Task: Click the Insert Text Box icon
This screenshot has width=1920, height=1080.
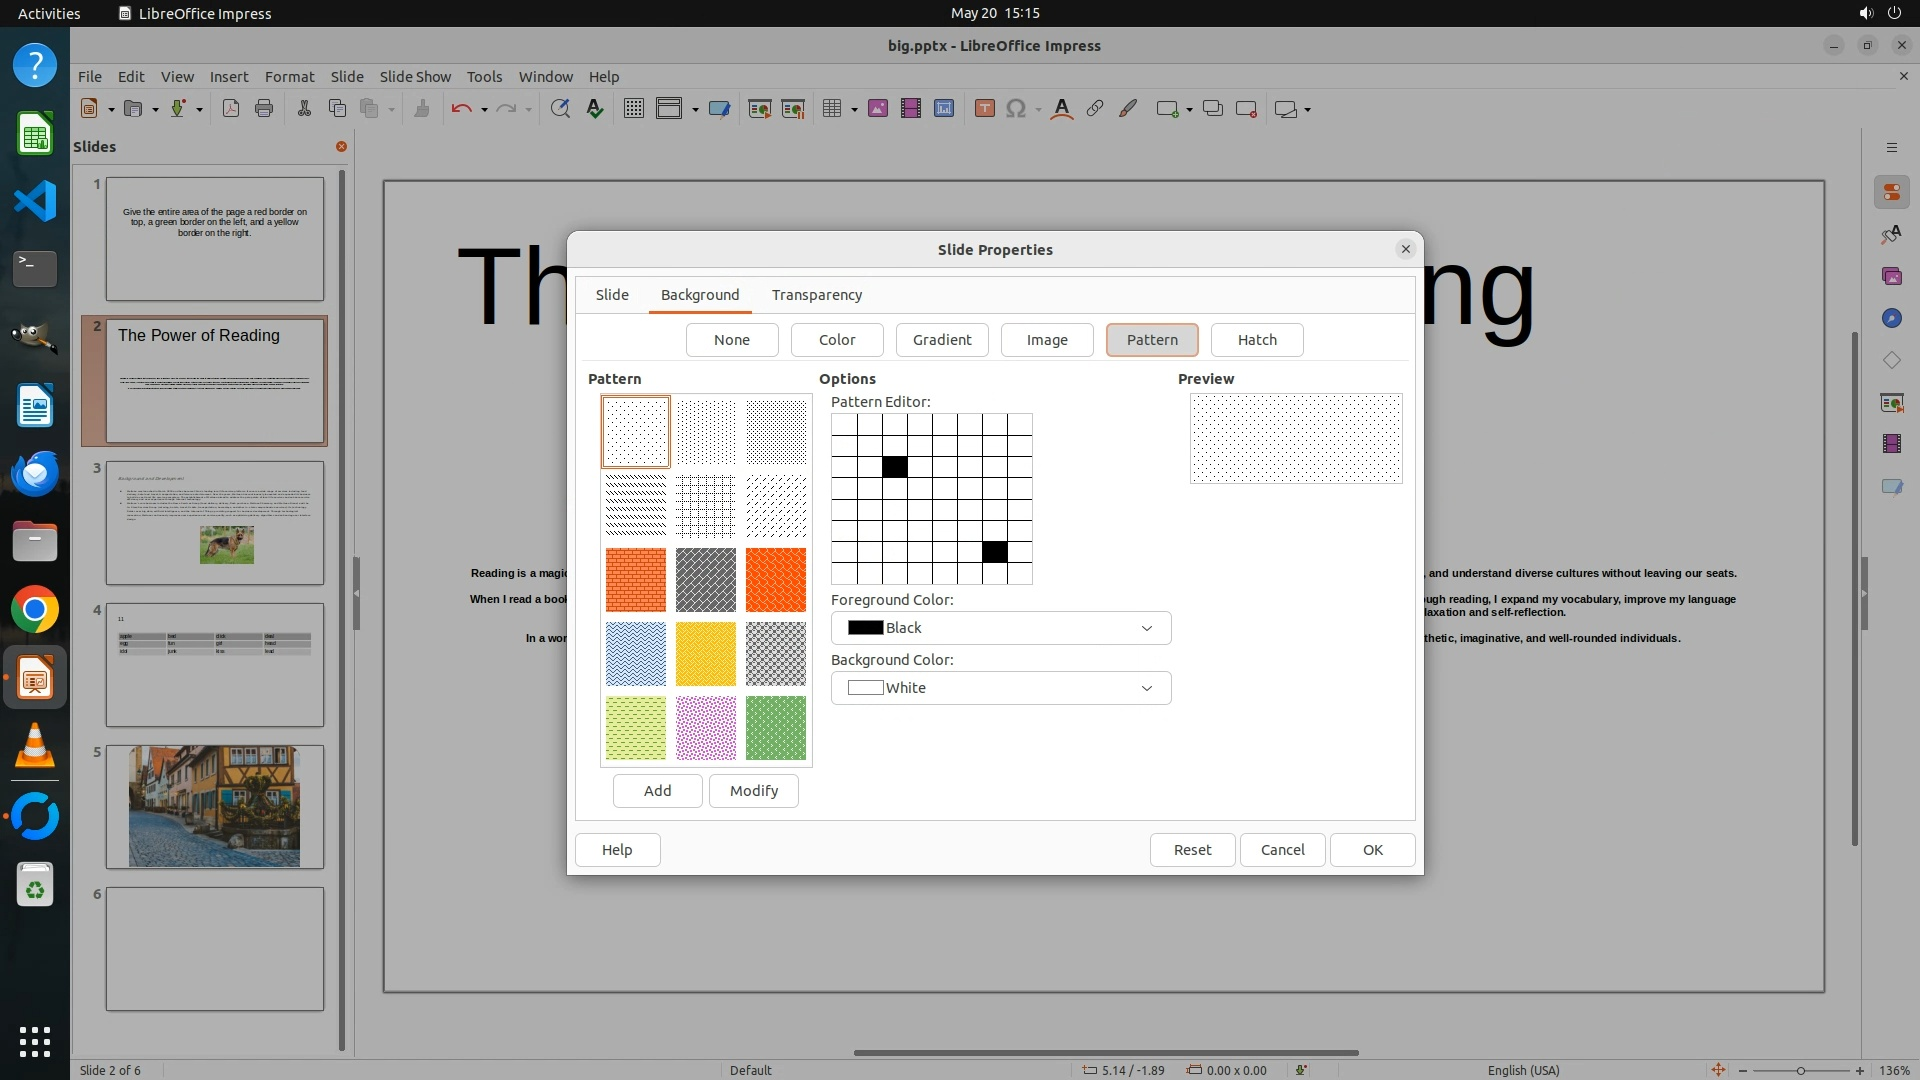Action: (984, 109)
